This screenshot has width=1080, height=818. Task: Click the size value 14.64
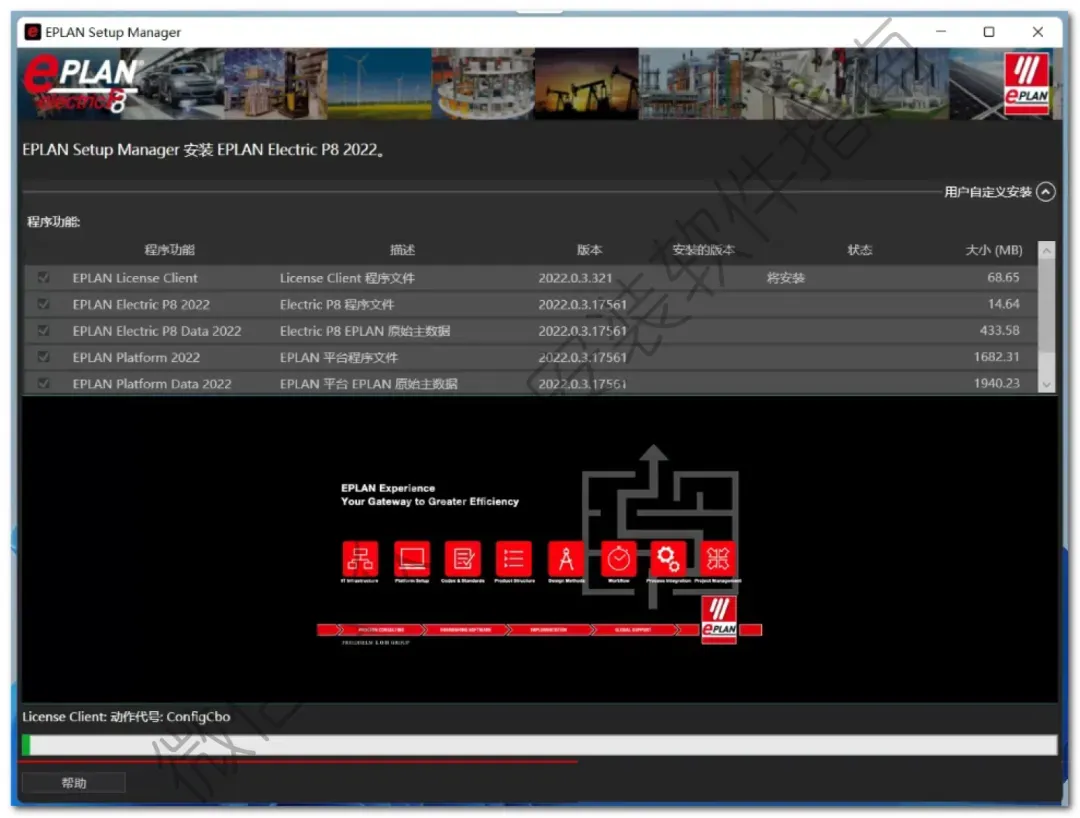coord(1004,304)
